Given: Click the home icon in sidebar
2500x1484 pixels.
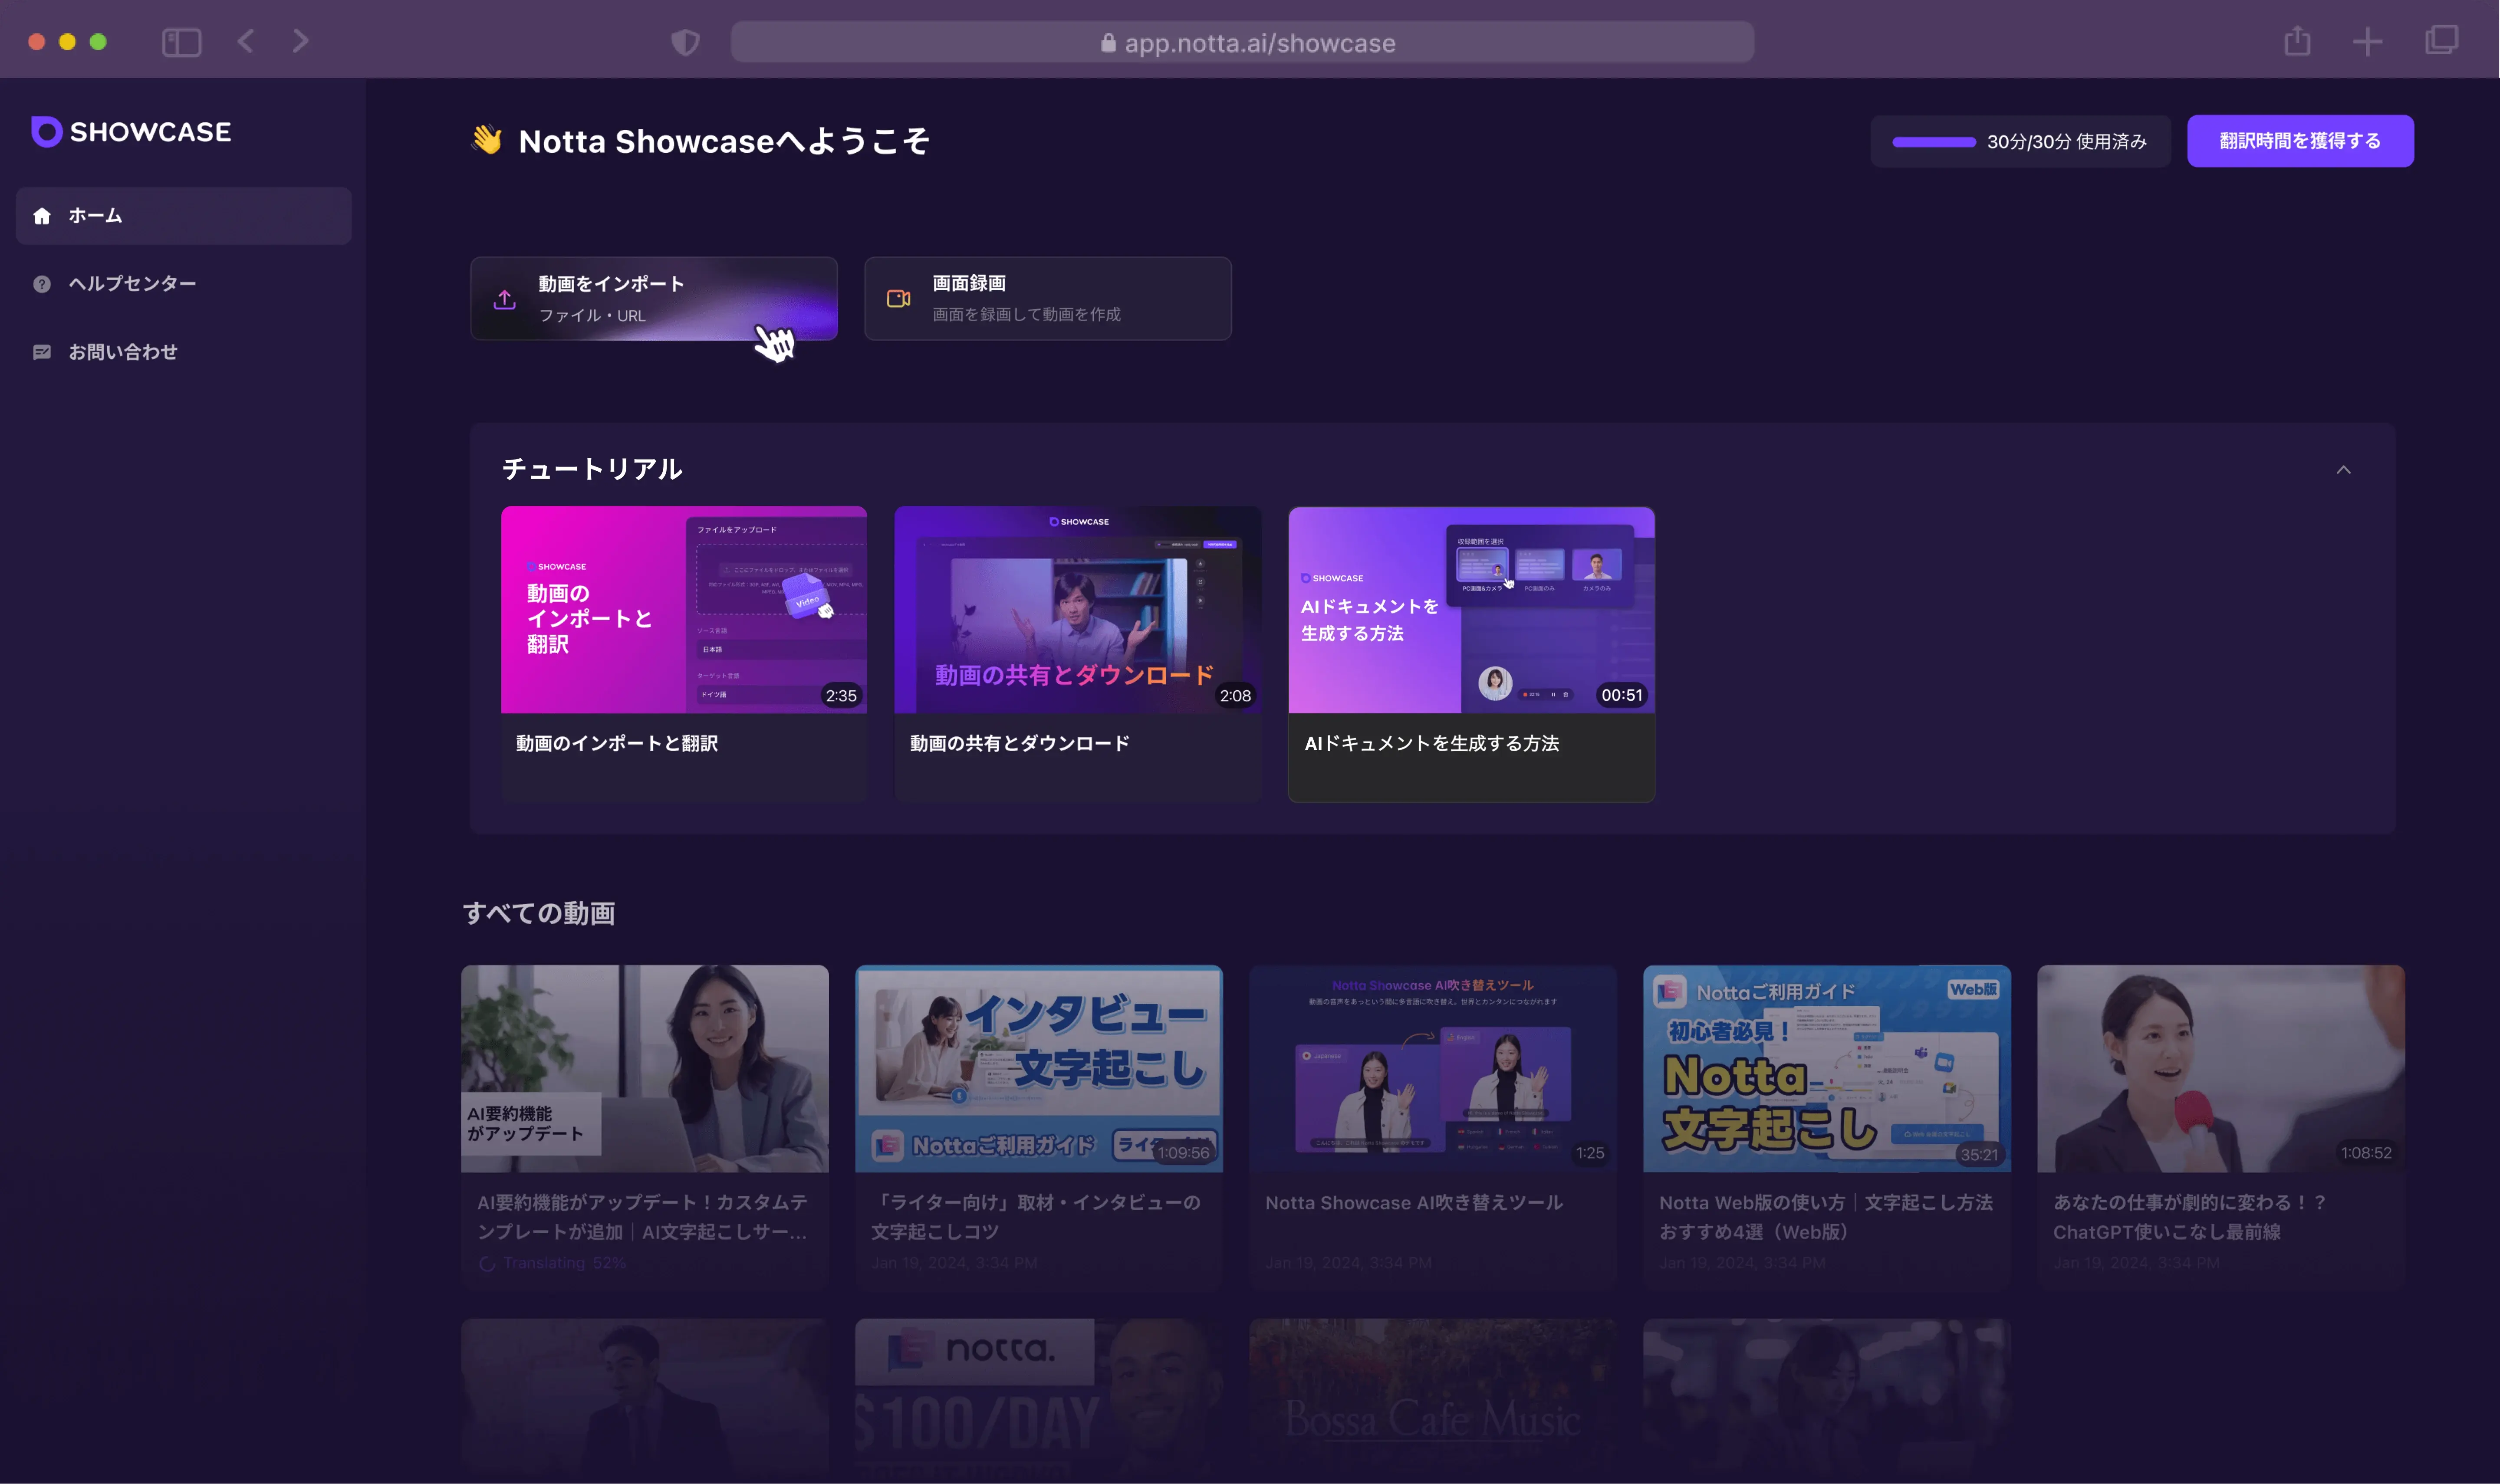Looking at the screenshot, I should coord(42,216).
